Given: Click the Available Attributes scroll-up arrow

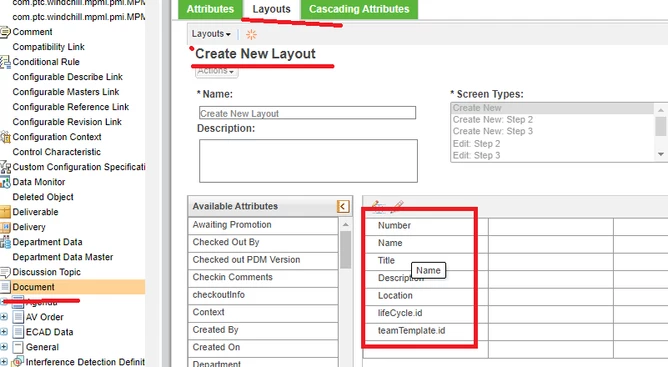Looking at the screenshot, I should click(x=346, y=224).
